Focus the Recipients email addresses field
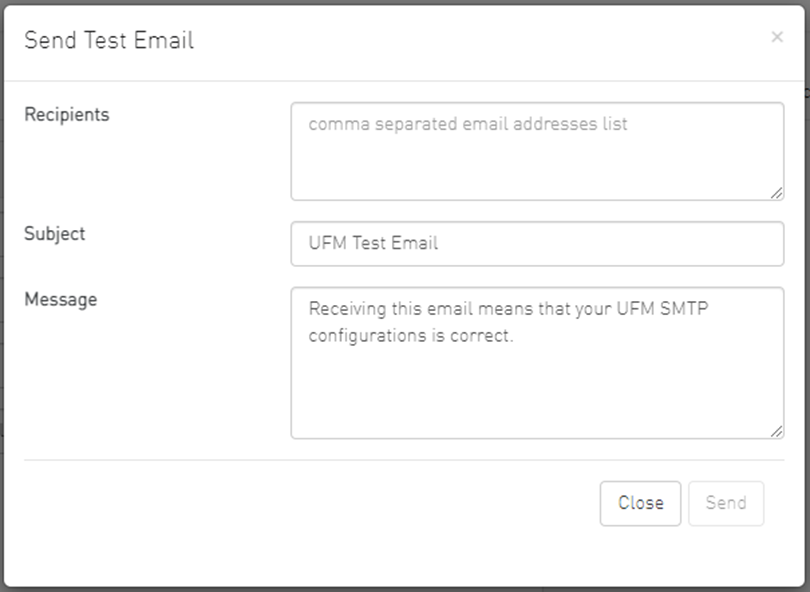810x592 pixels. pos(537,160)
